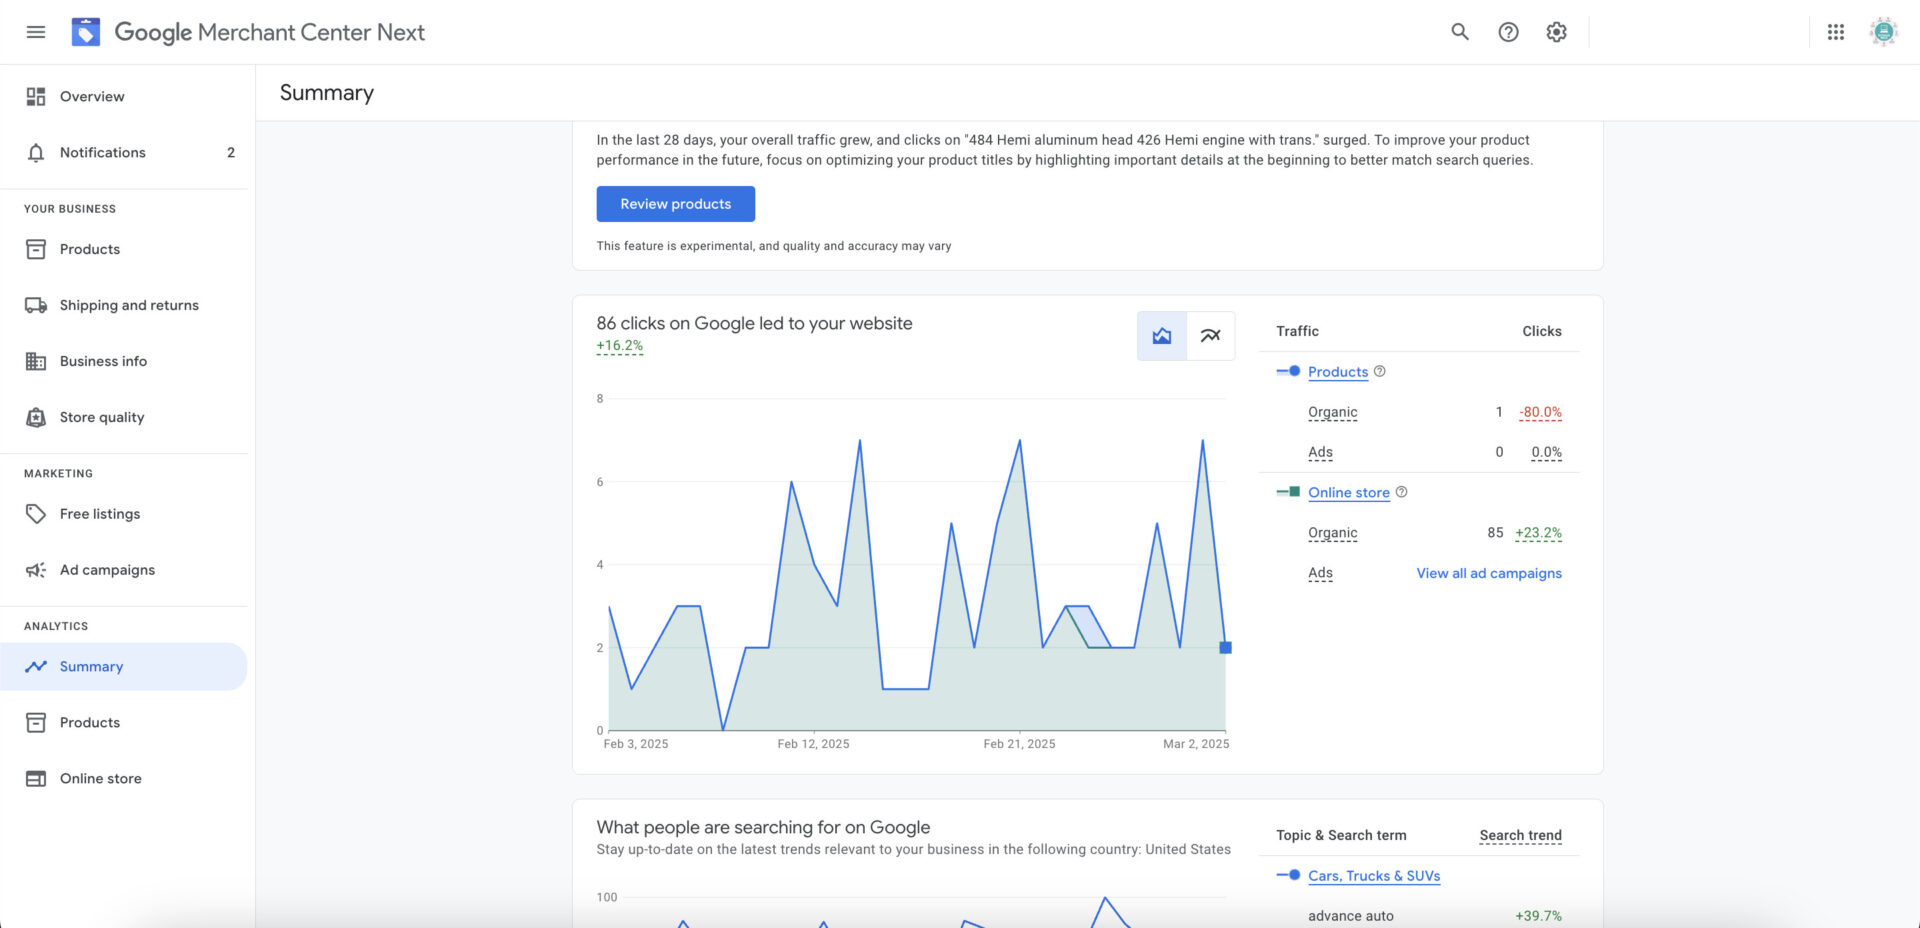Click Ads under Products traffic
The width and height of the screenshot is (1920, 928).
pyautogui.click(x=1320, y=452)
